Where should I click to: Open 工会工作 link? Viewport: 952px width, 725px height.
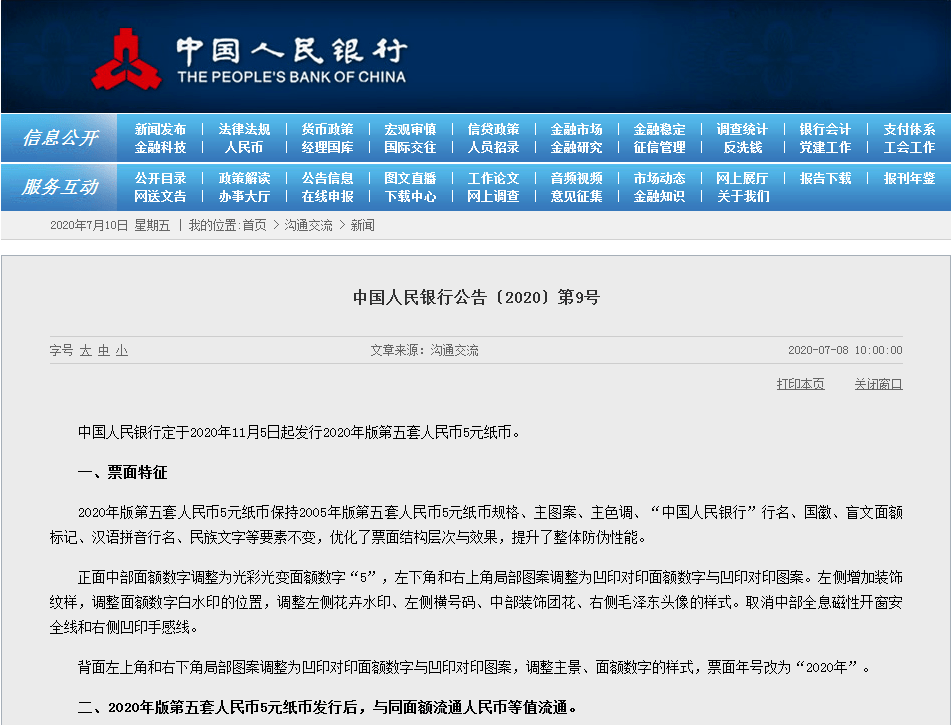(x=909, y=148)
